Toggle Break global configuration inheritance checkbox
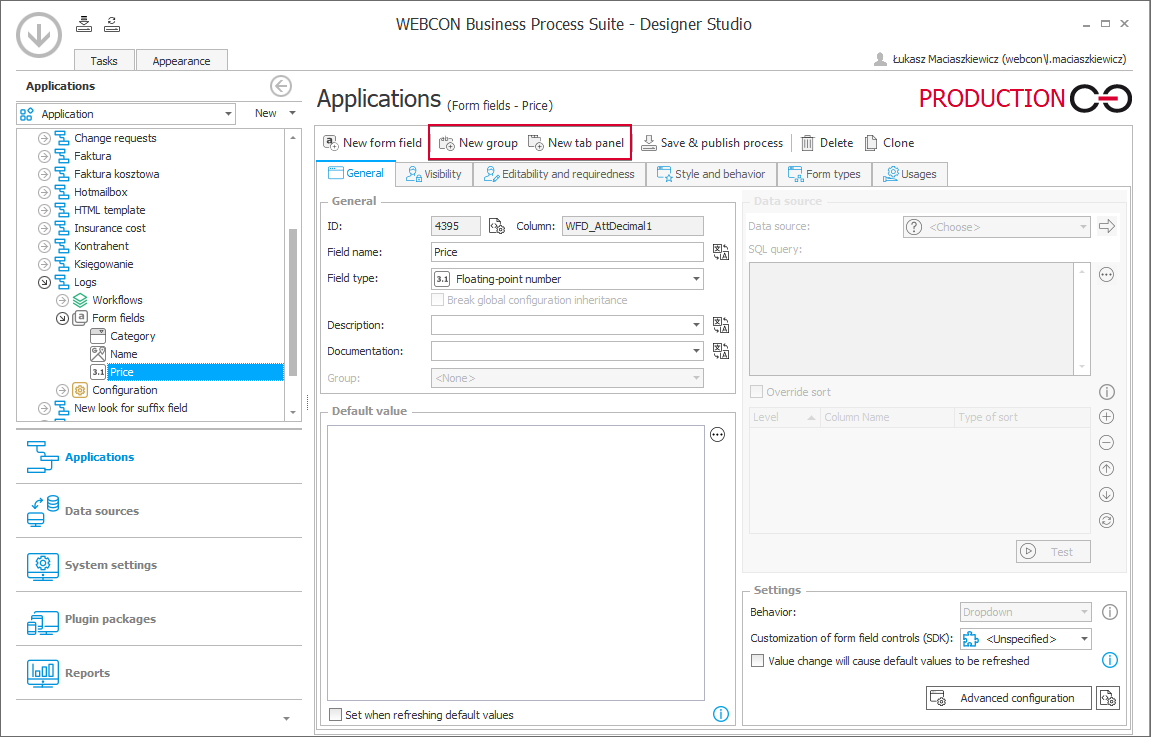 (x=437, y=299)
